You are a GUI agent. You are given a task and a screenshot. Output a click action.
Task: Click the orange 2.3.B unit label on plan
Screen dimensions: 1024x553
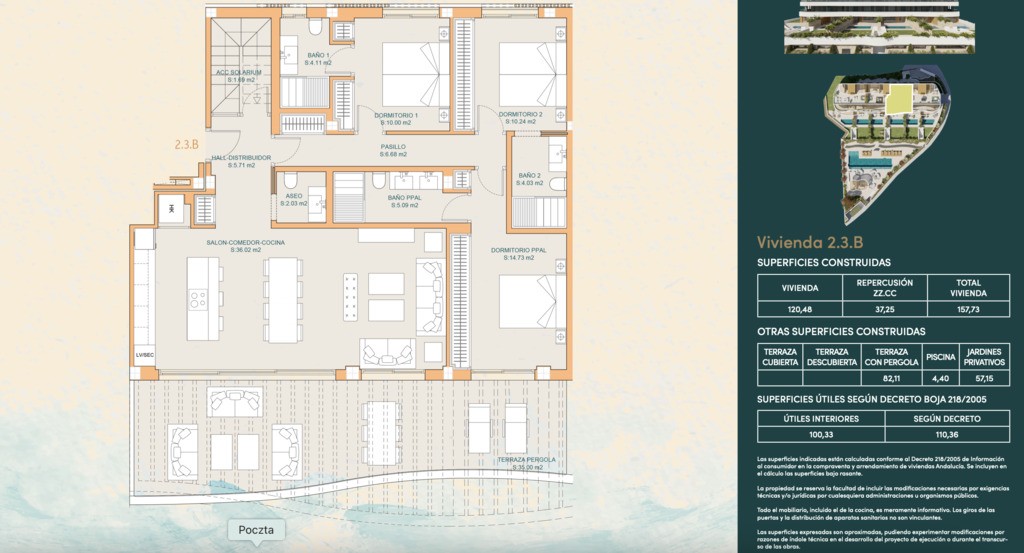[x=187, y=145]
